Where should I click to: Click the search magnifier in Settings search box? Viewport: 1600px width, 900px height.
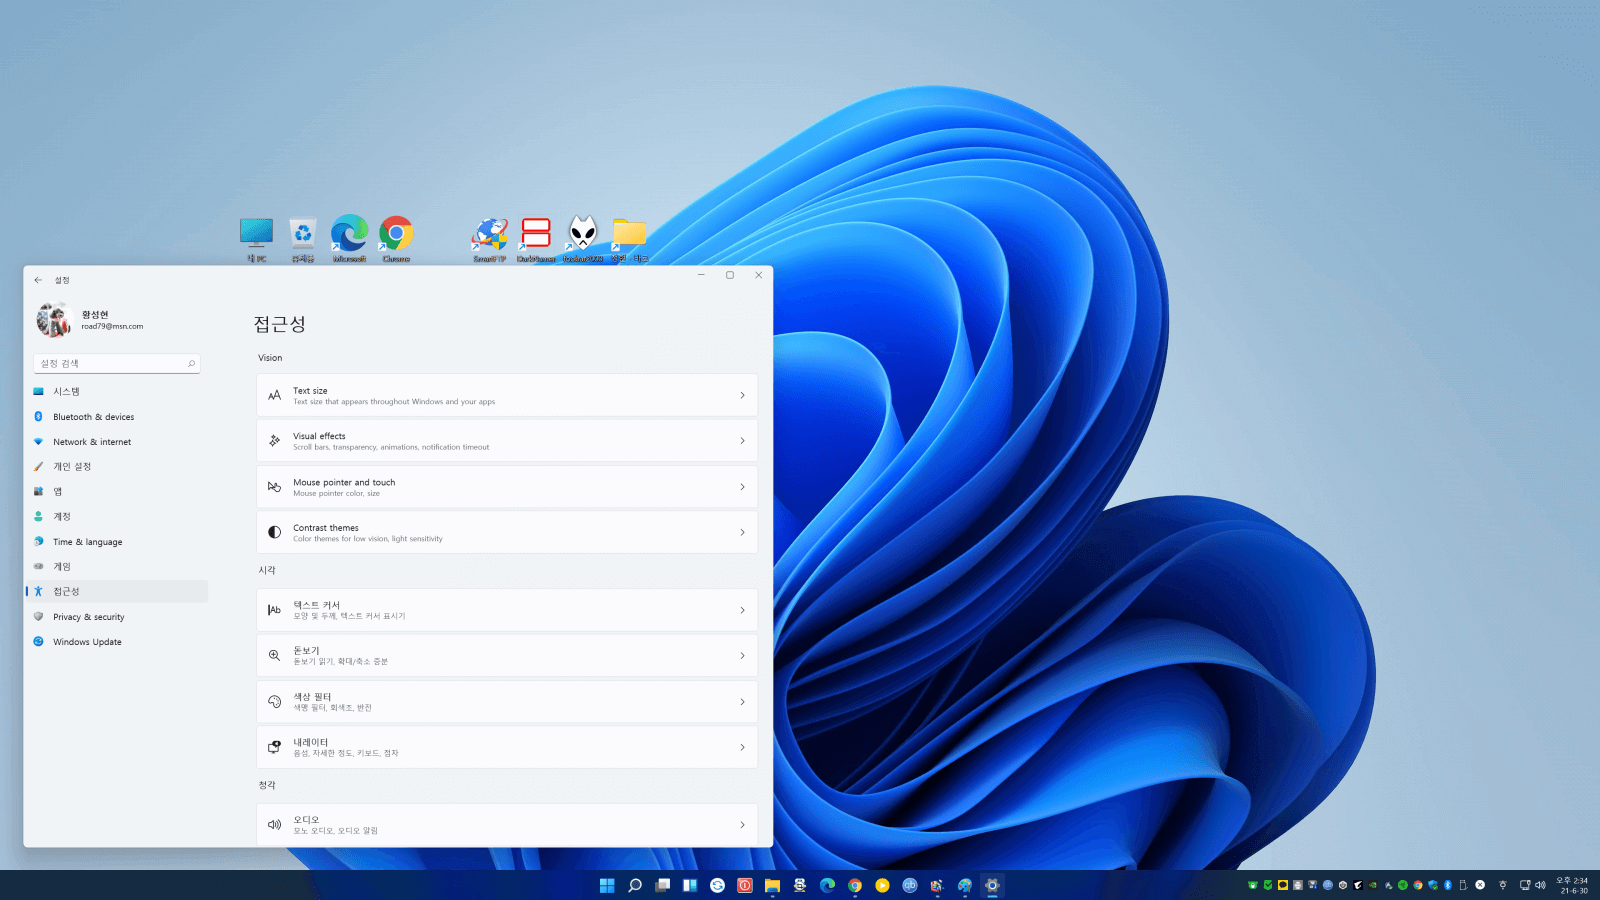click(191, 363)
